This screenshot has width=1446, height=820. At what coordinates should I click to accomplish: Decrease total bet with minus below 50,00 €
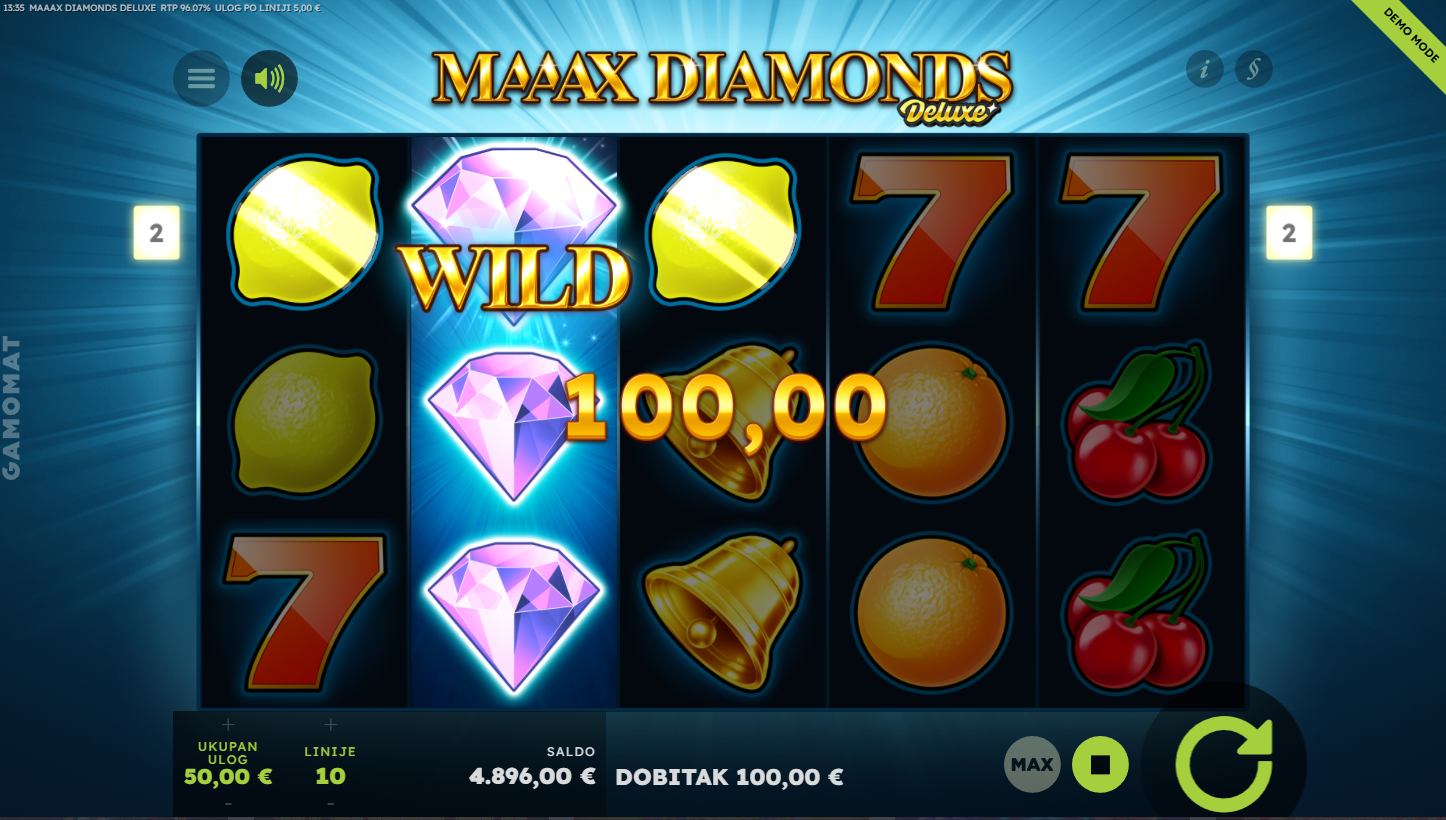click(x=228, y=803)
